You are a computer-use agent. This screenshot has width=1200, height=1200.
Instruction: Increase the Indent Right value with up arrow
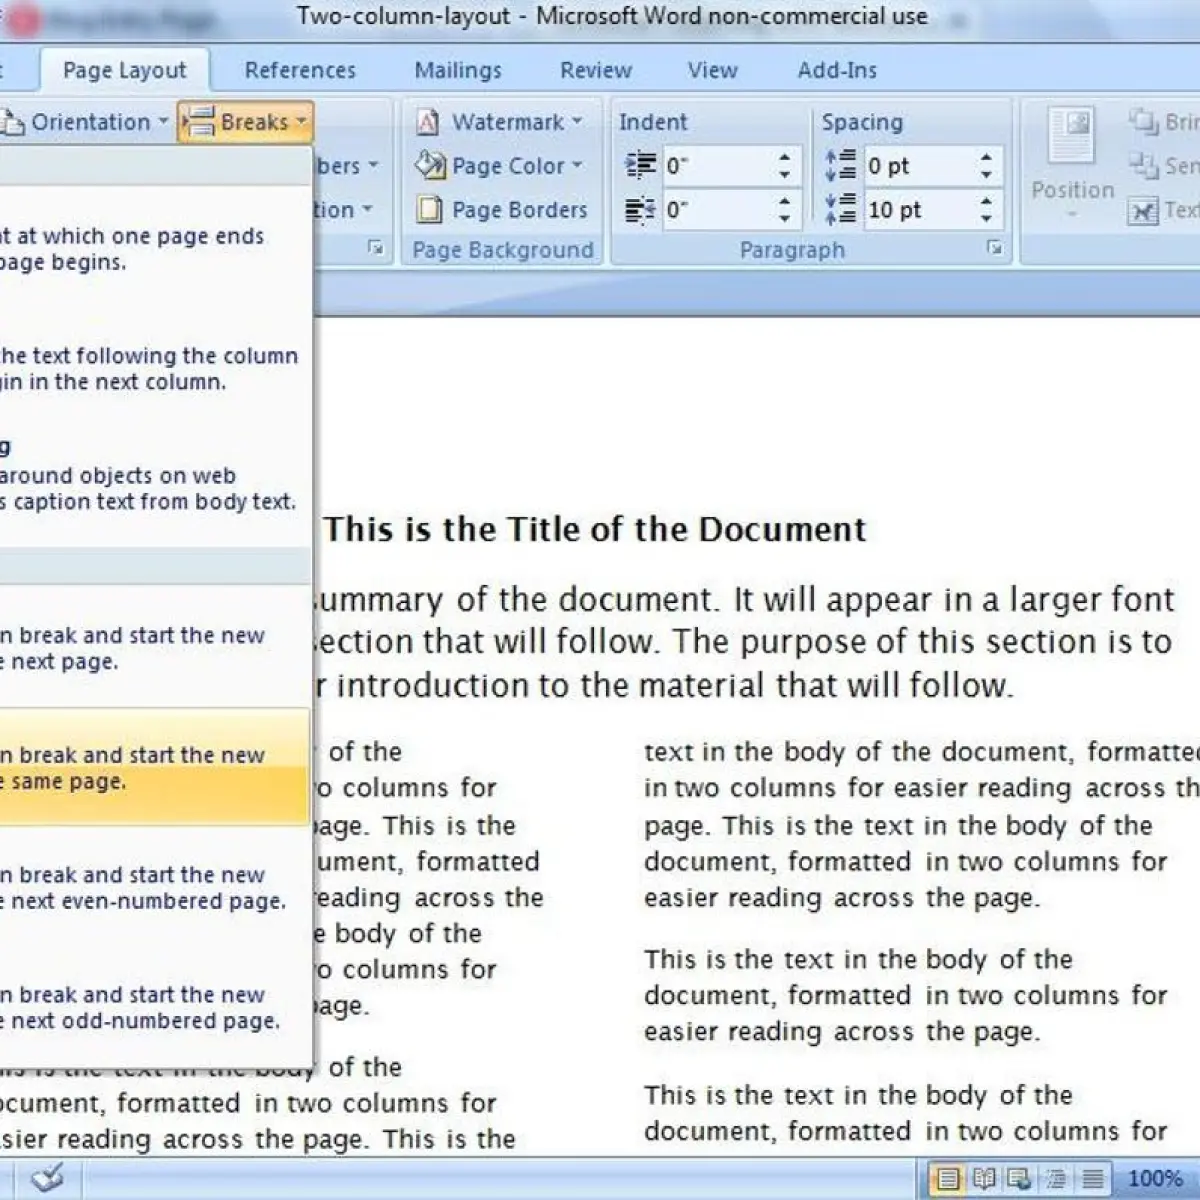point(785,201)
